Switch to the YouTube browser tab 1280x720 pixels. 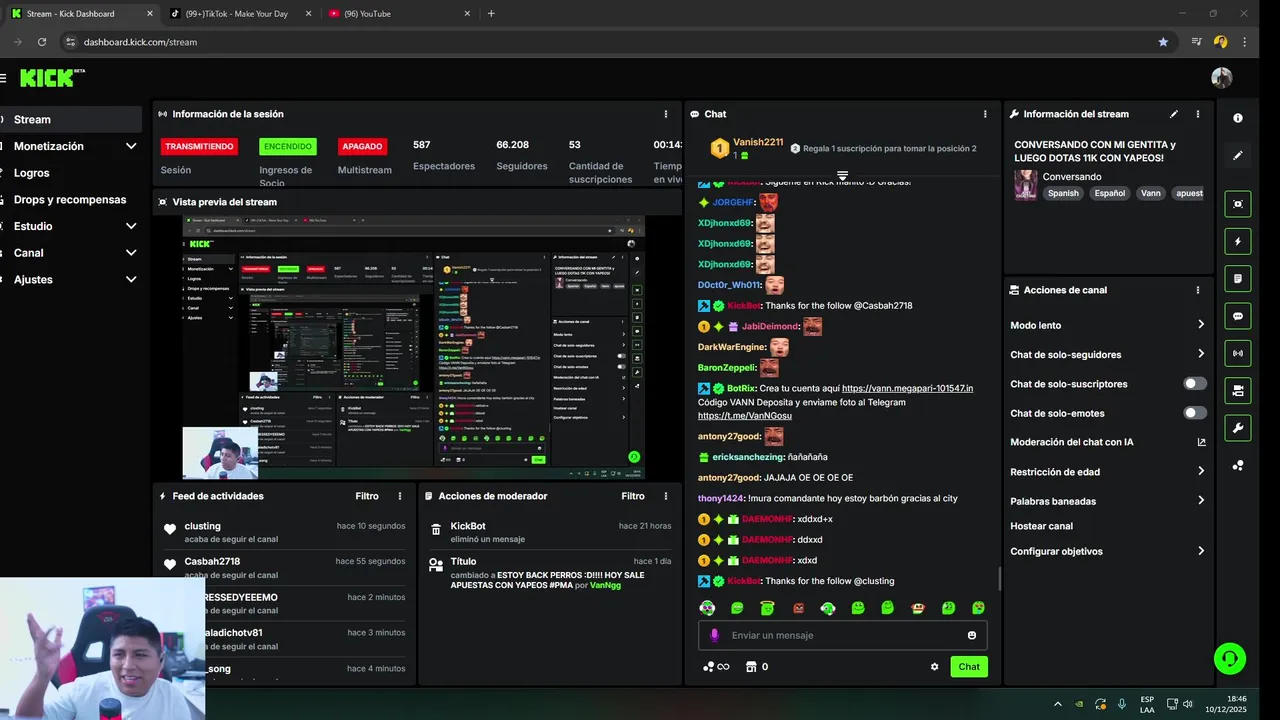click(400, 14)
